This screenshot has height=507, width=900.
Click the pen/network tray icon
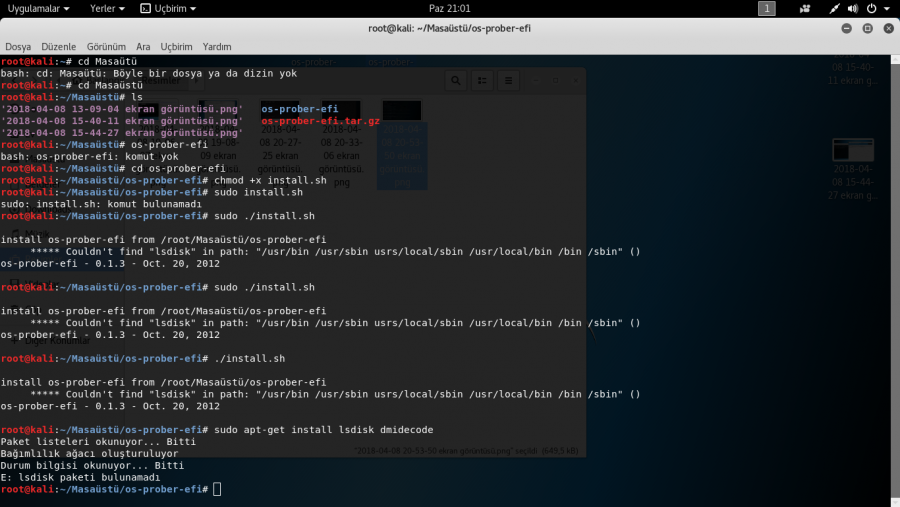click(834, 9)
